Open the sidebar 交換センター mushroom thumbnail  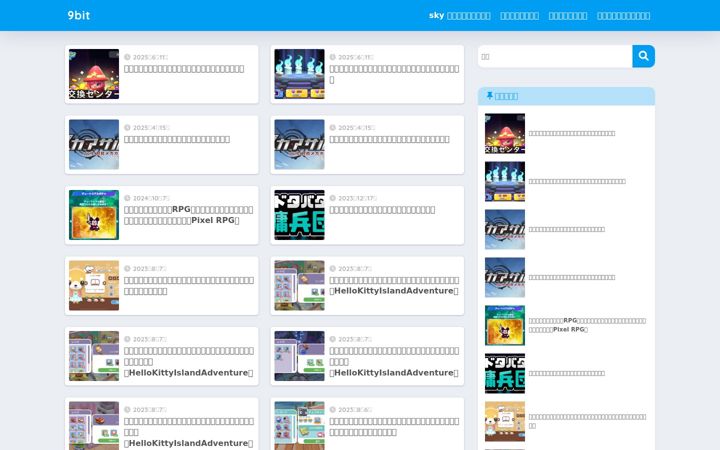click(505, 133)
